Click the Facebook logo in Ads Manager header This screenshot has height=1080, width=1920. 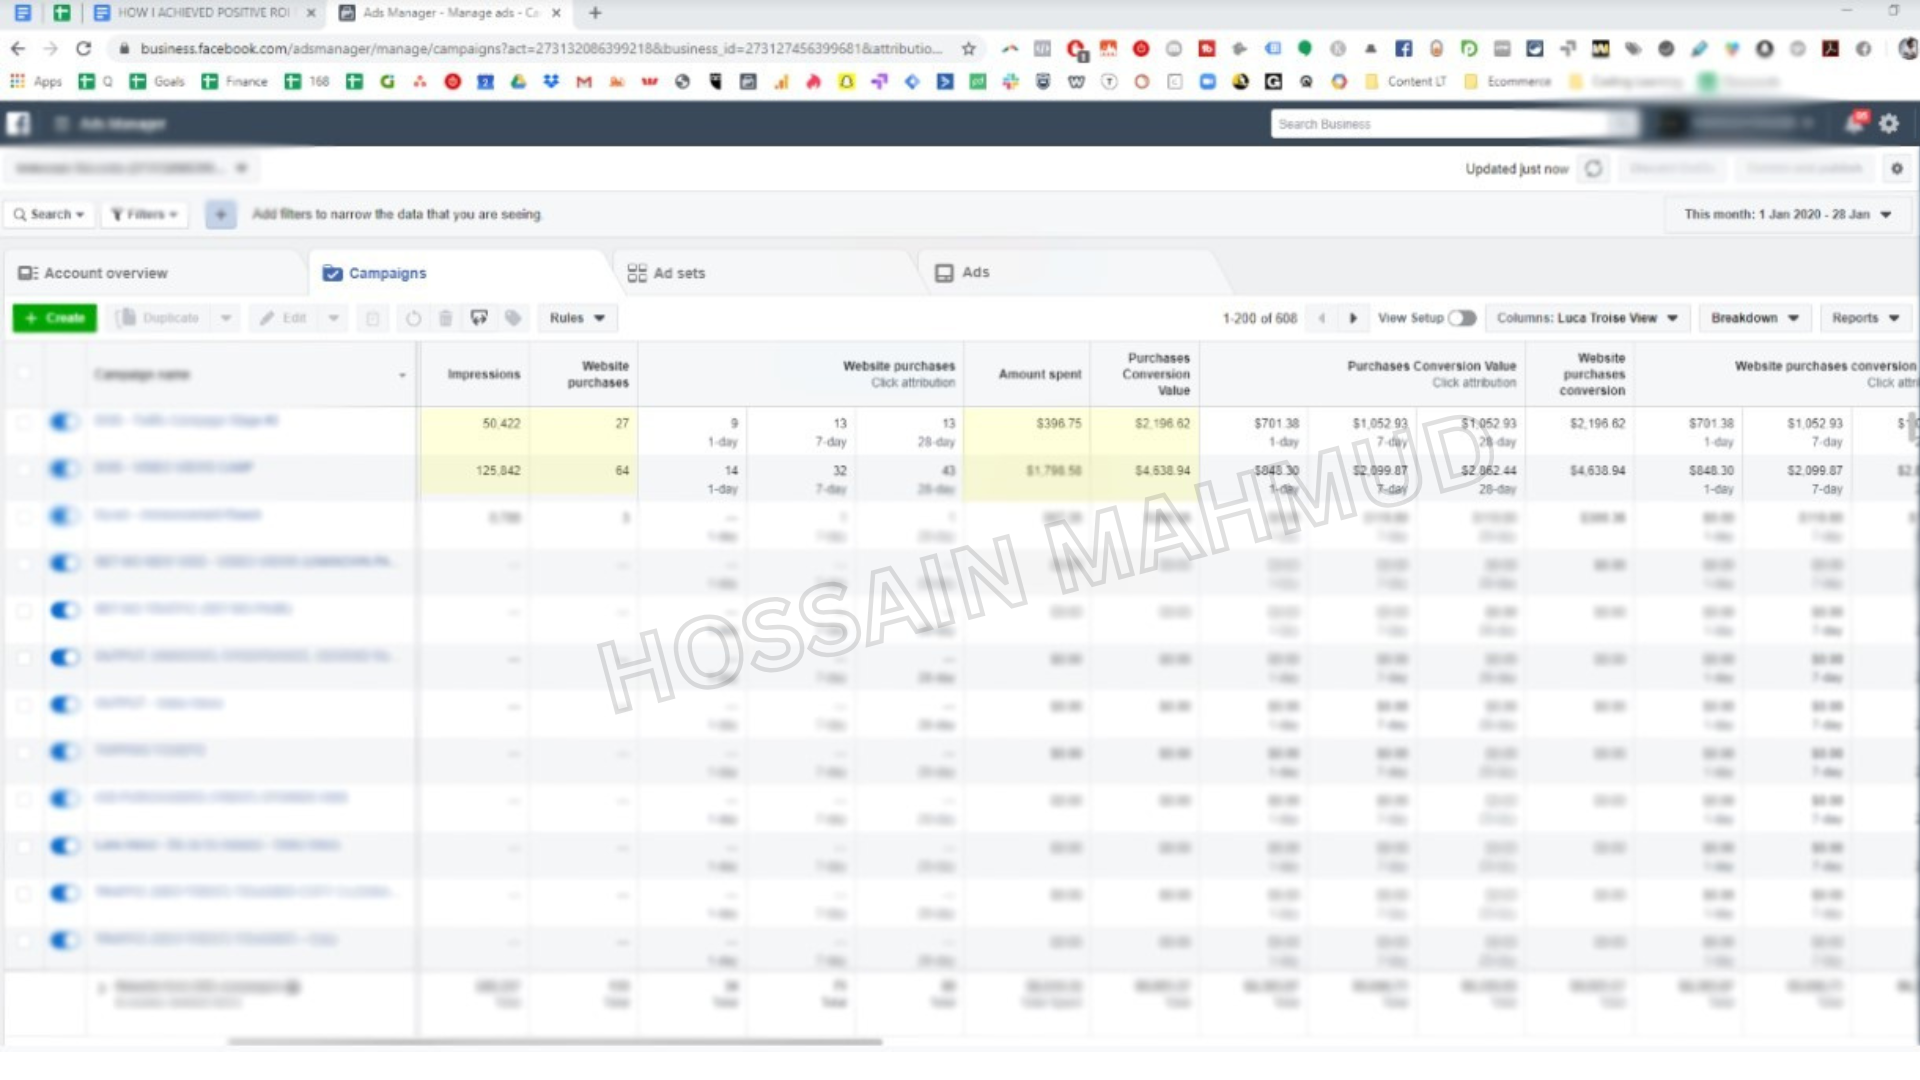click(18, 124)
